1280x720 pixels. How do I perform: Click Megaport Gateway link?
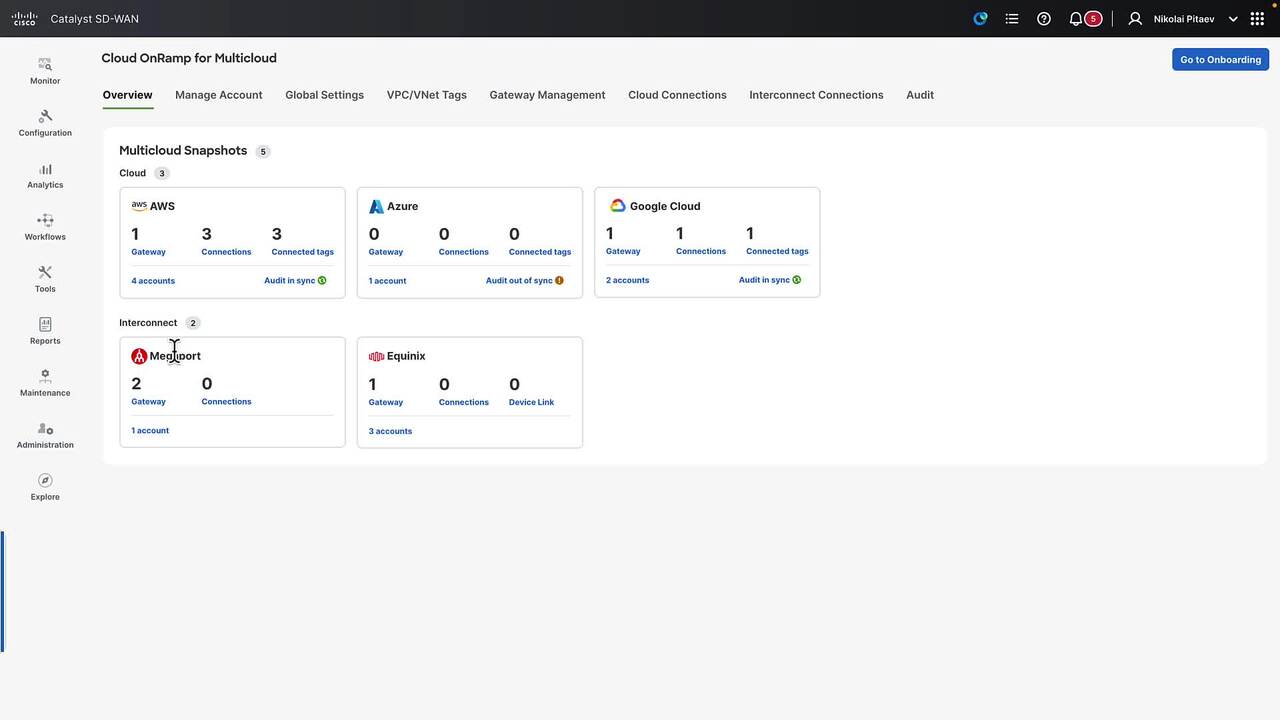point(148,402)
